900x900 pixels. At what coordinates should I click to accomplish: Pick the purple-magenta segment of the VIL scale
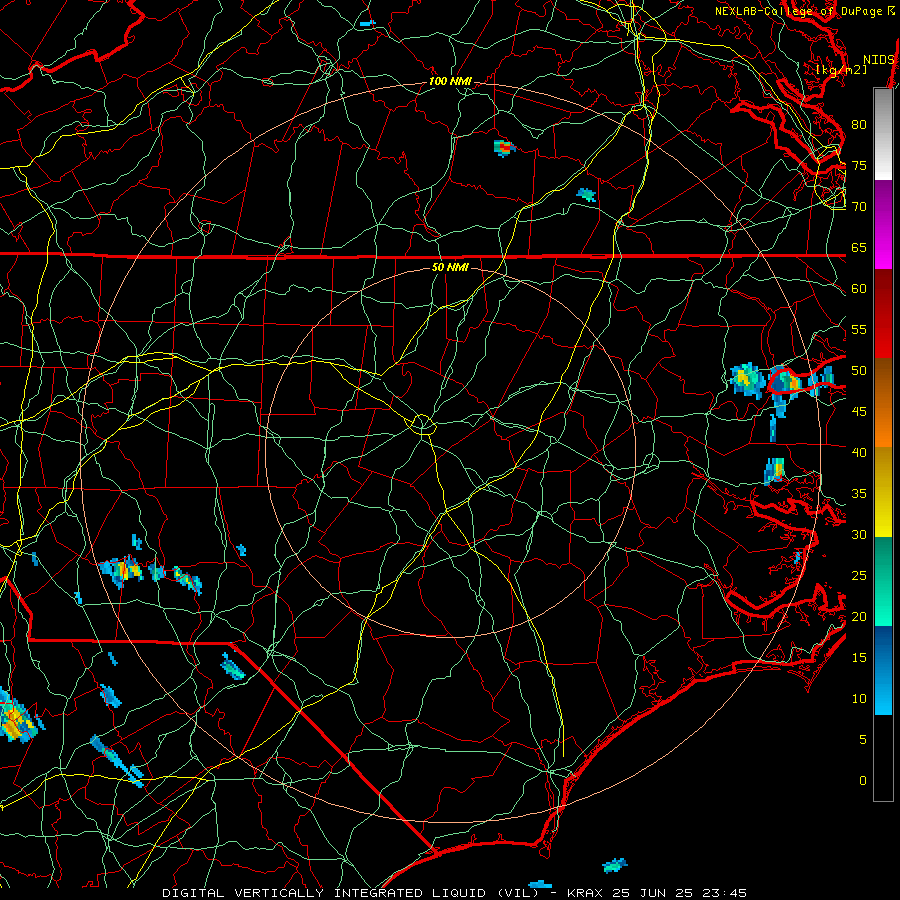click(883, 224)
